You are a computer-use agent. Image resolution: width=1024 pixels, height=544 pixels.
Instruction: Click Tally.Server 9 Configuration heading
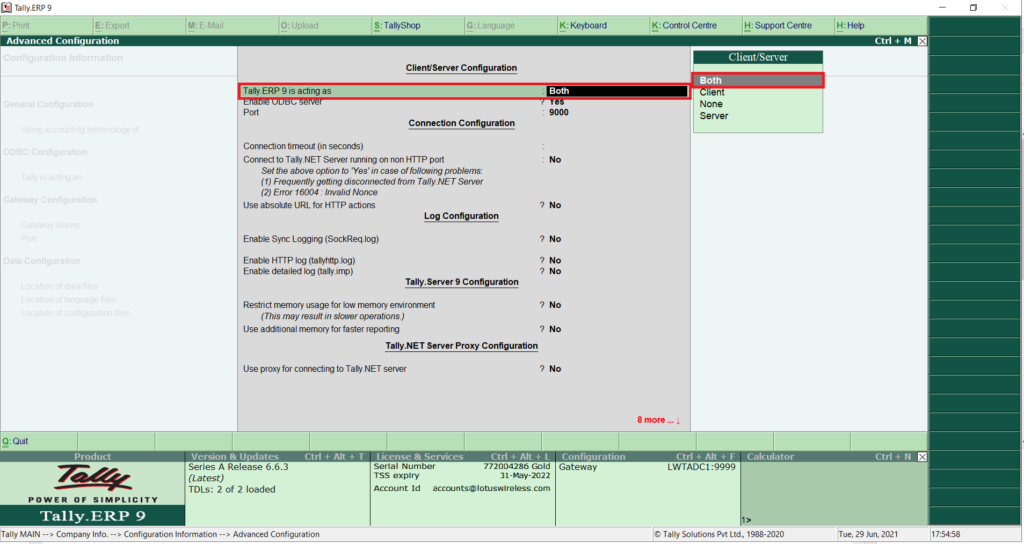pyautogui.click(x=462, y=282)
